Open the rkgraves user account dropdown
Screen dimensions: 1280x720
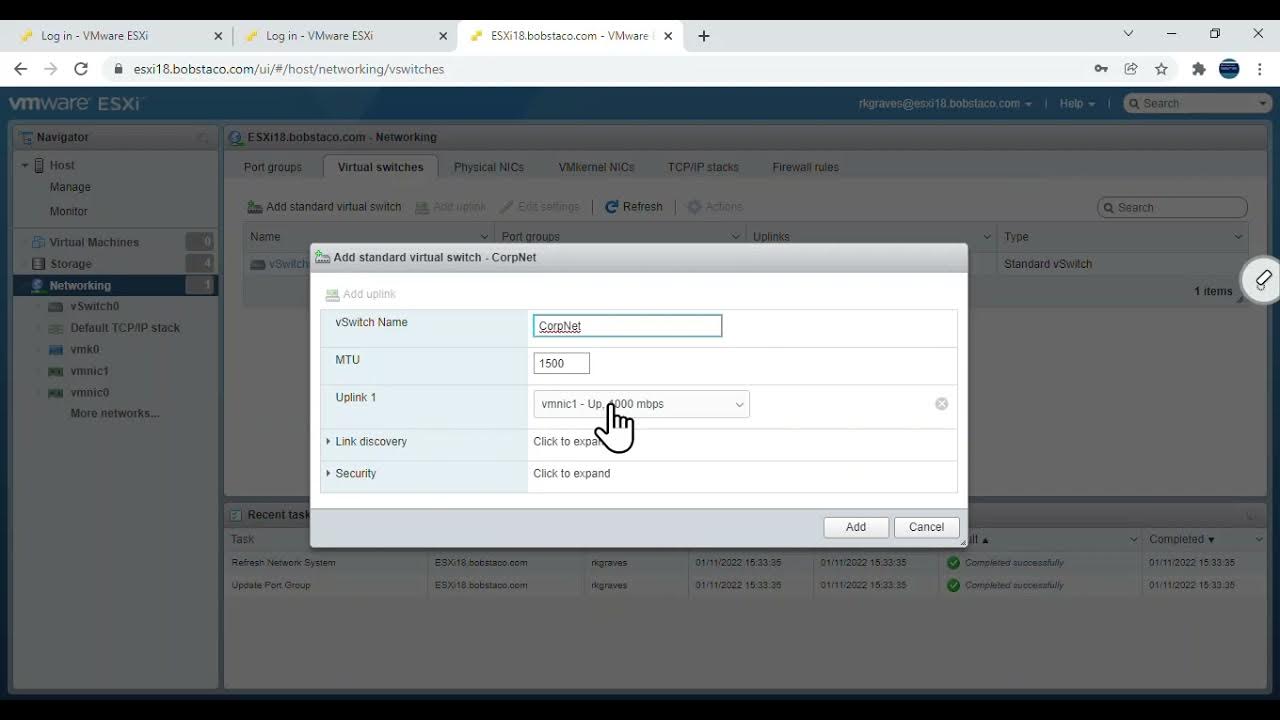tap(946, 103)
